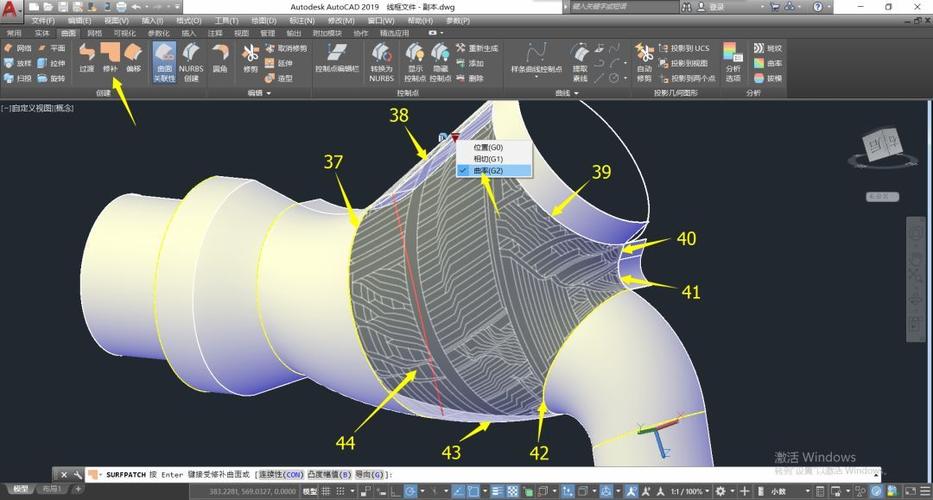
Task: Select 曲率(G2) continuity option
Action: (488, 171)
